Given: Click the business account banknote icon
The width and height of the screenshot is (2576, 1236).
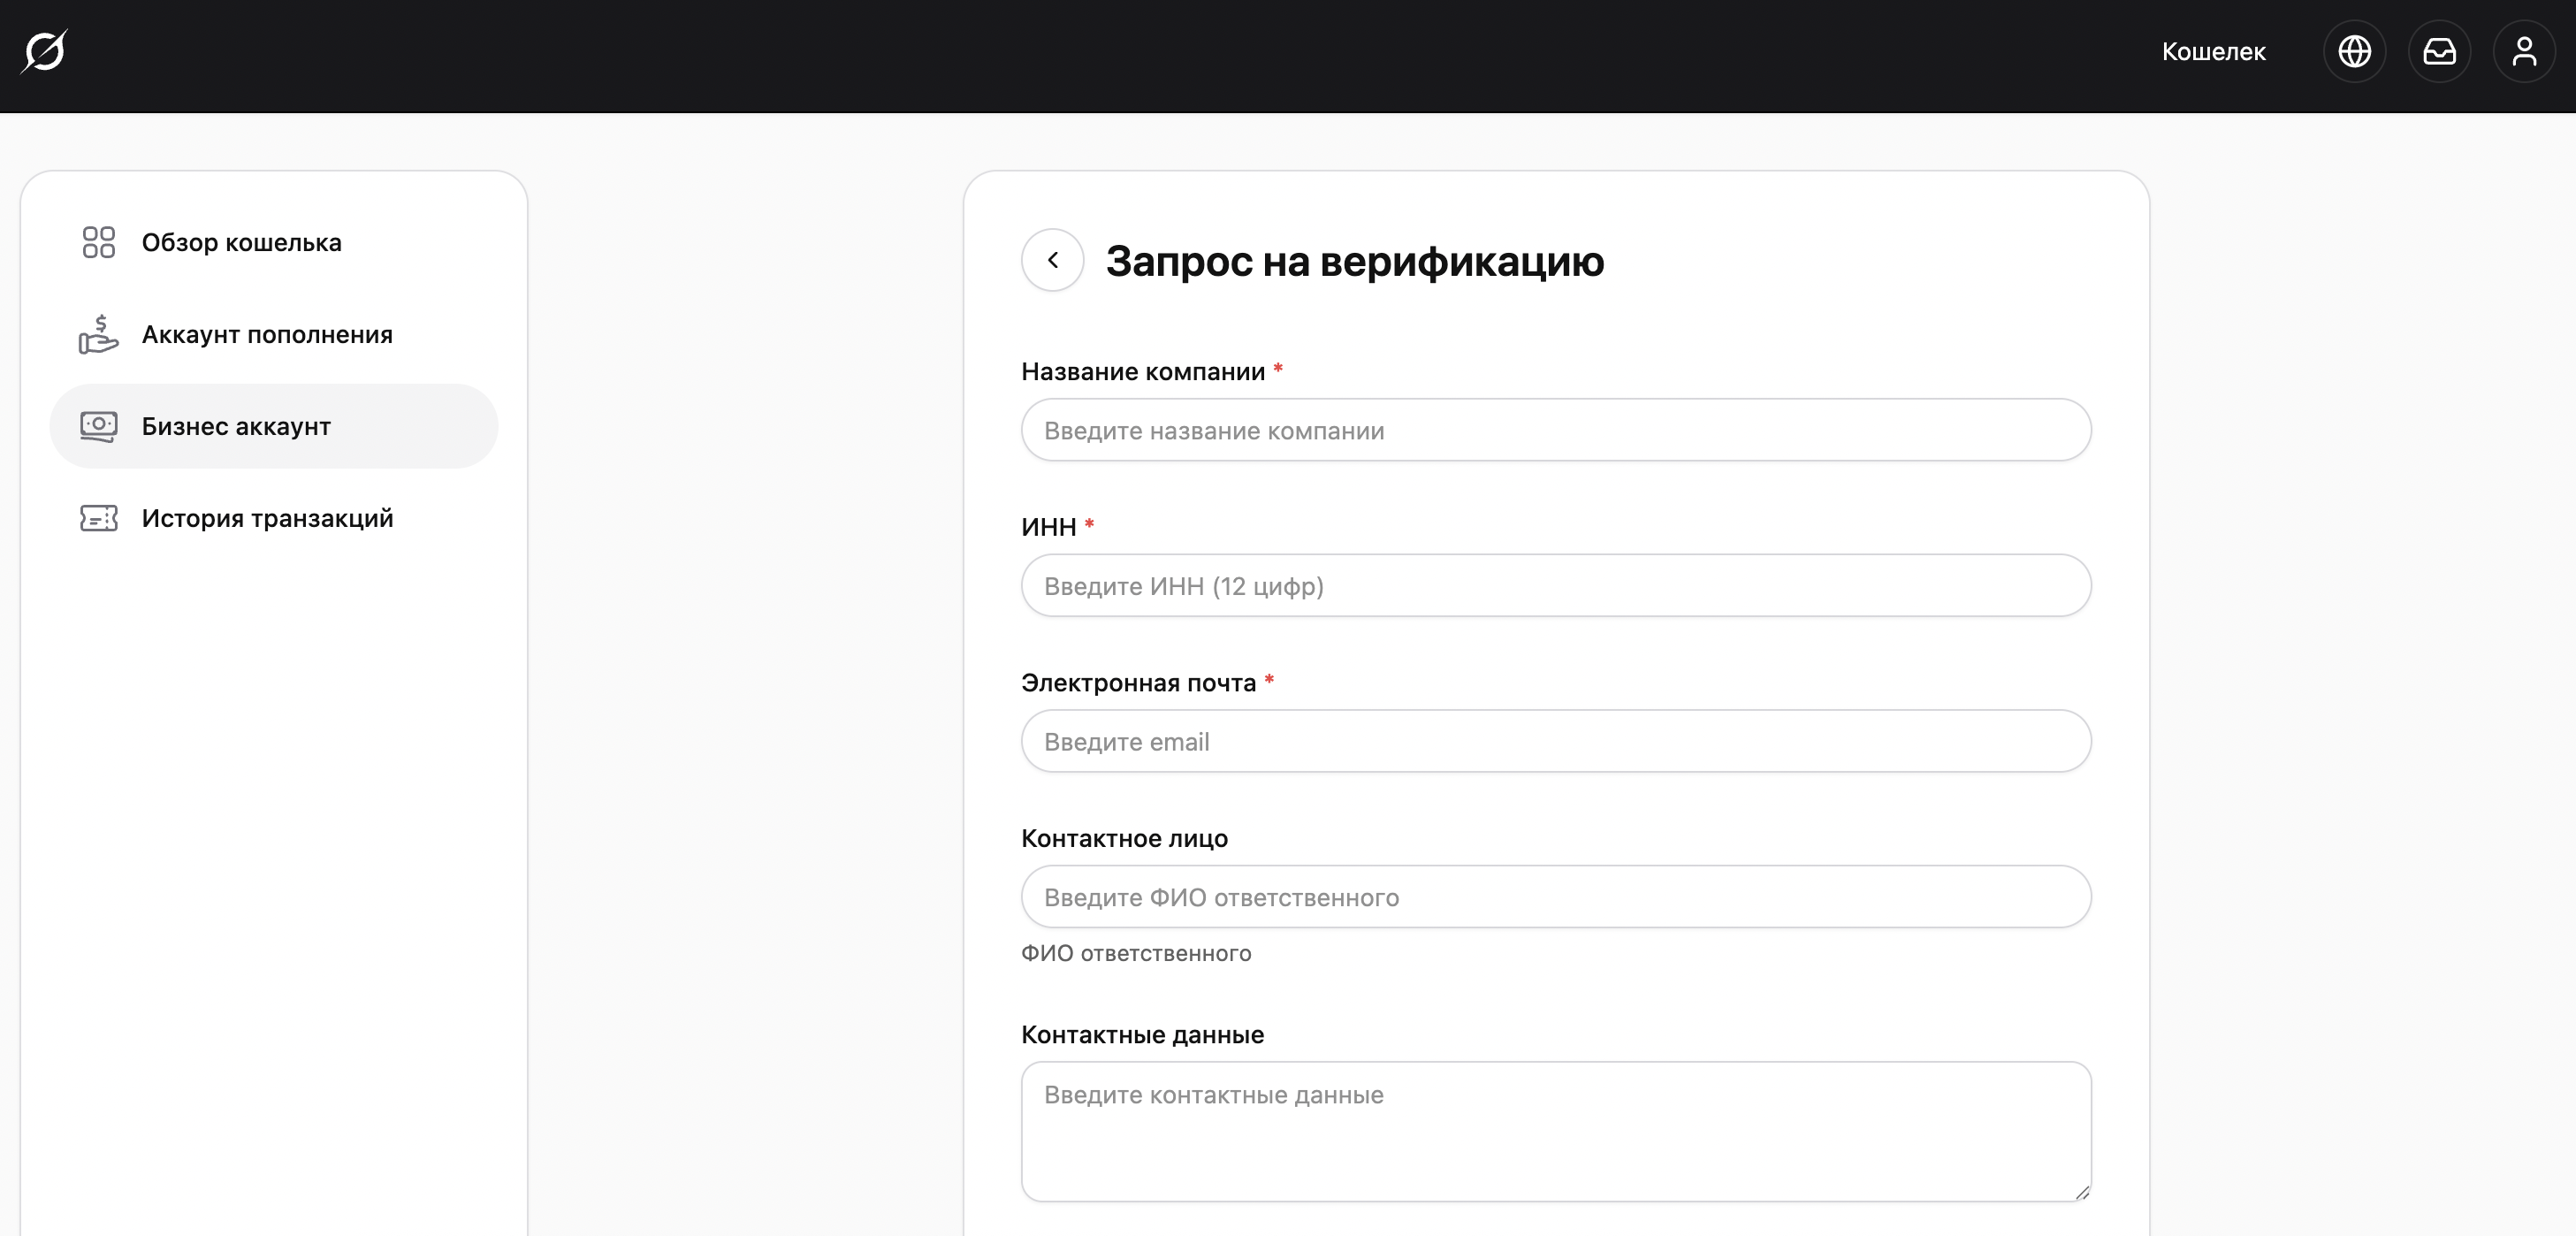Looking at the screenshot, I should click(98, 426).
